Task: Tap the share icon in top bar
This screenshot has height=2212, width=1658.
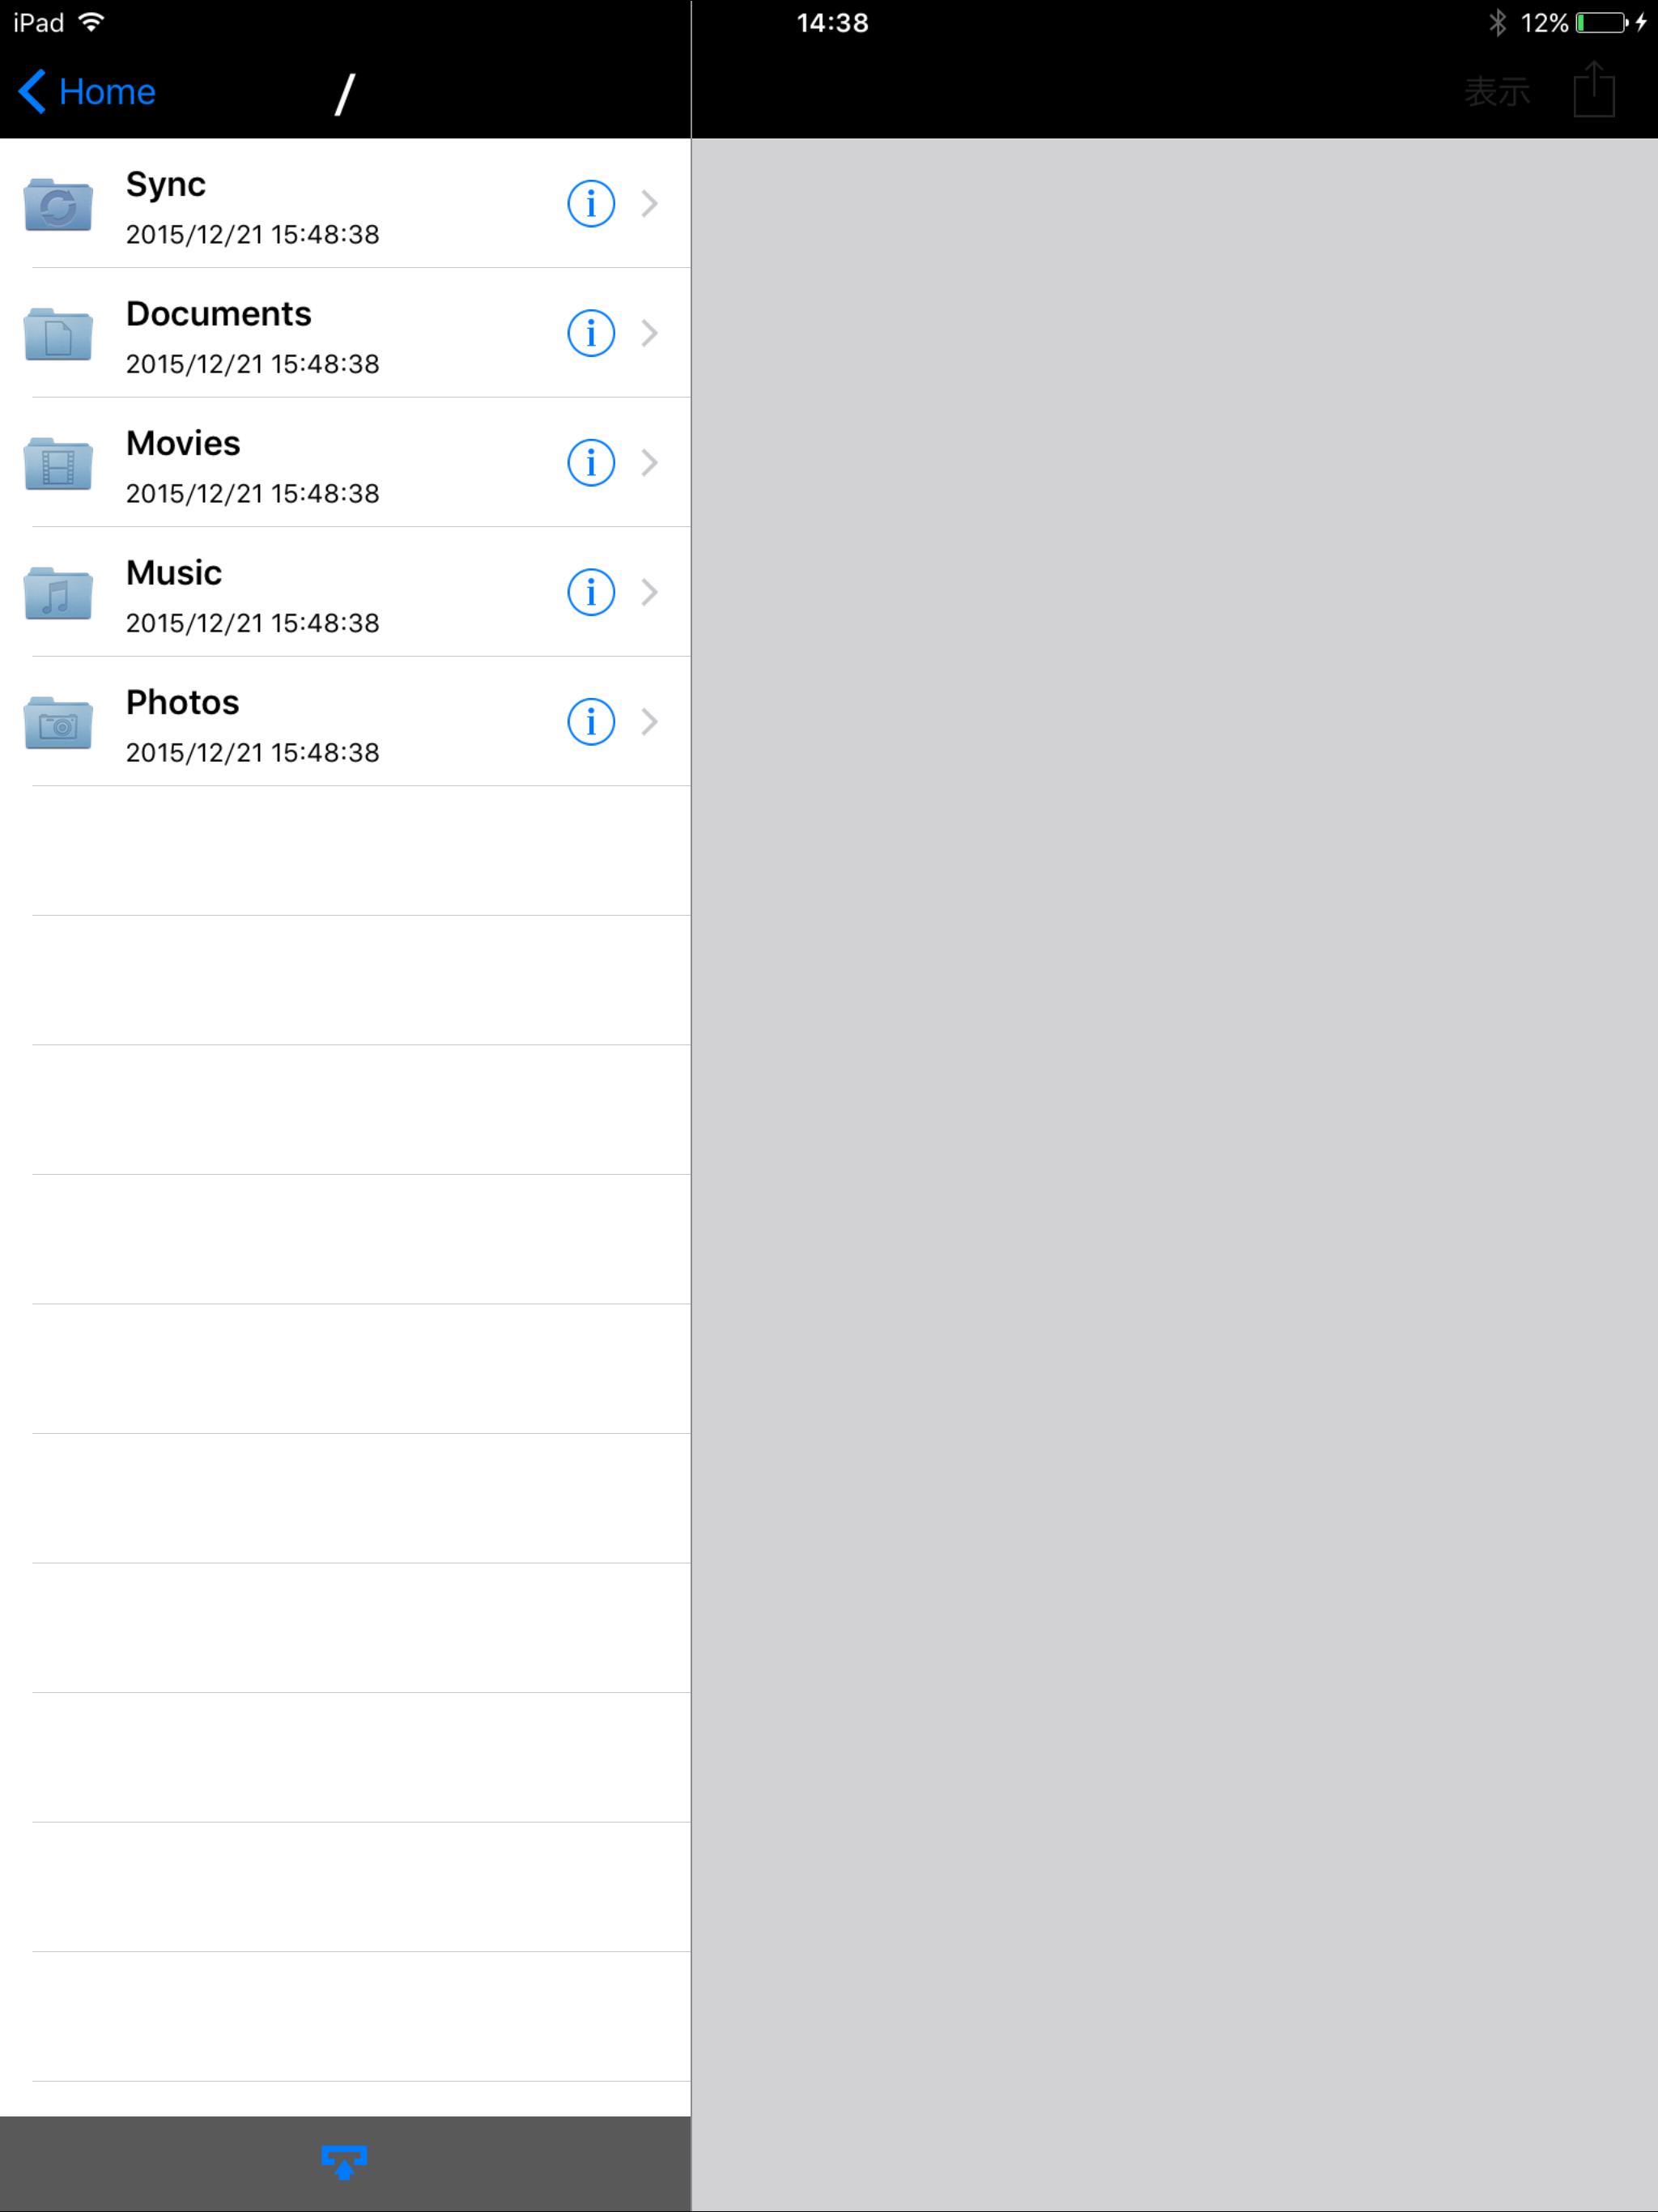Action: [x=1594, y=90]
